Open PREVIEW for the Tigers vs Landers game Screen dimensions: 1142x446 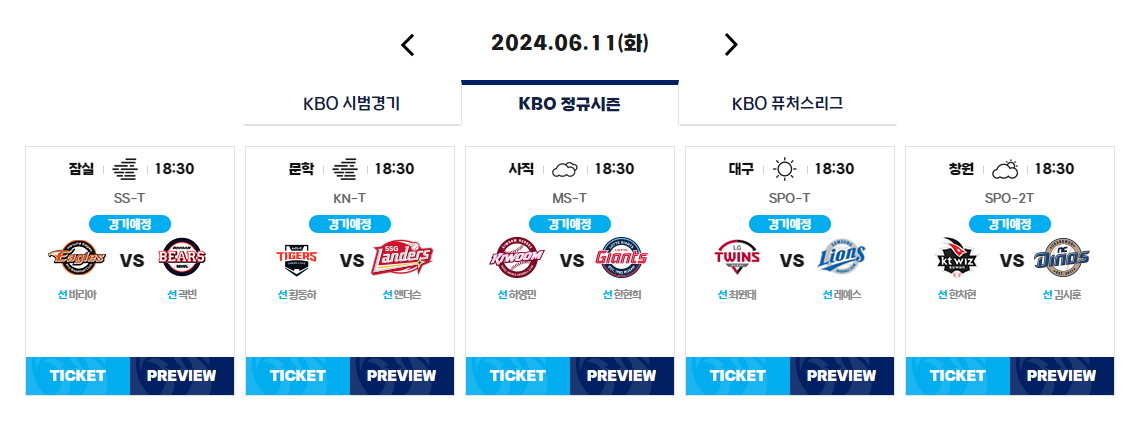402,376
